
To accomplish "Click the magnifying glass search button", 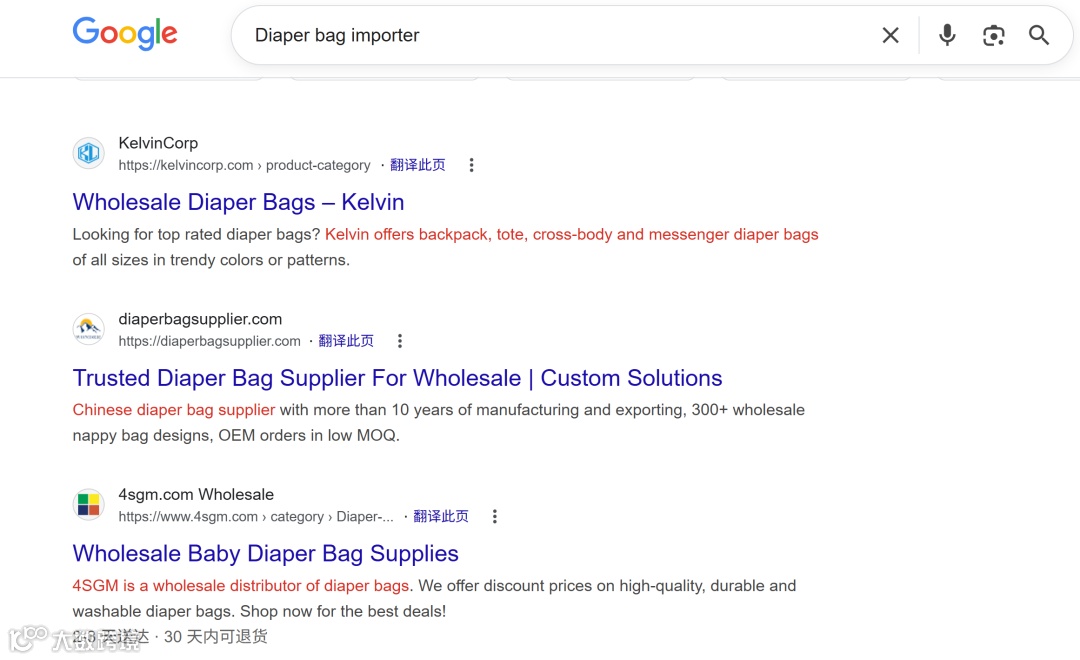I will tap(1039, 35).
